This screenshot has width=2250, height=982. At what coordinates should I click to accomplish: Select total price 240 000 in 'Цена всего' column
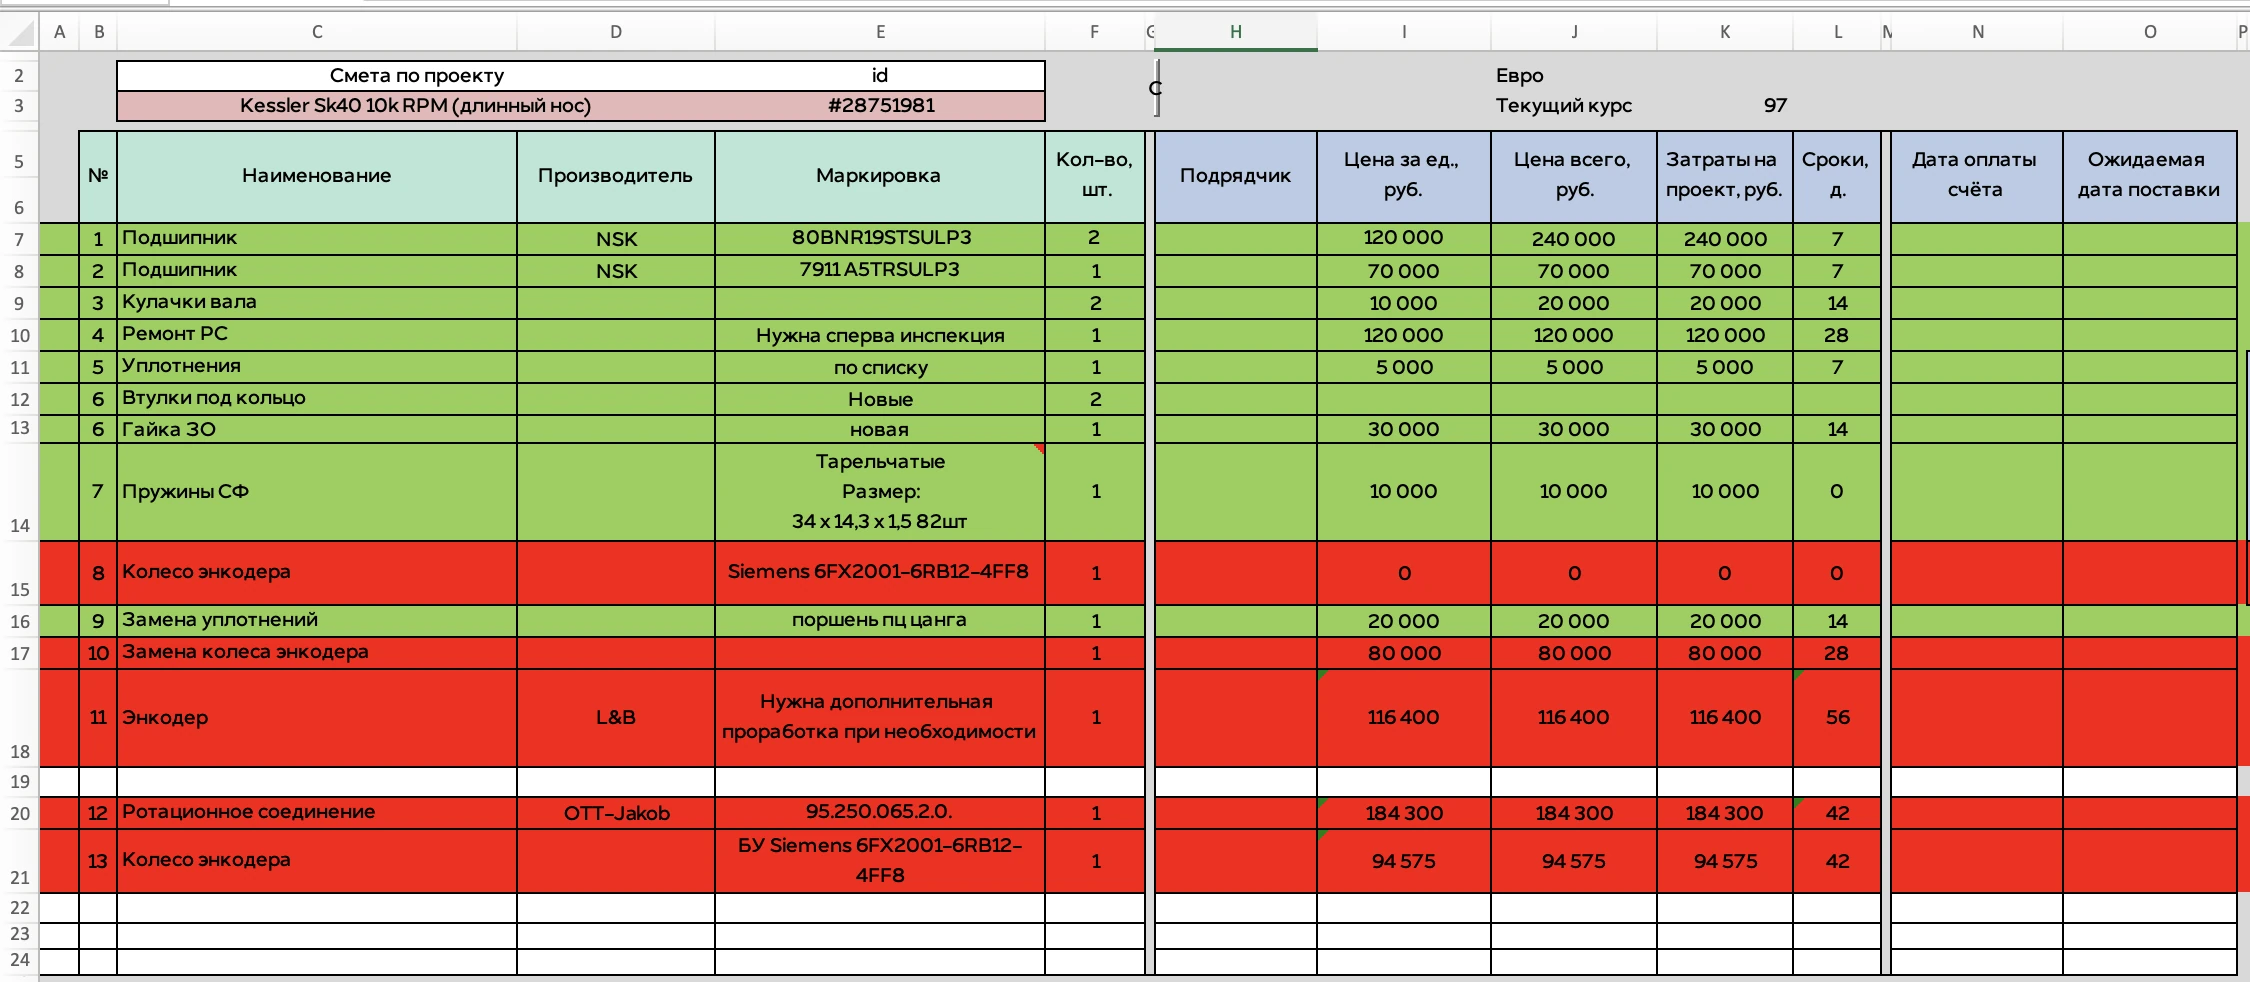1574,239
